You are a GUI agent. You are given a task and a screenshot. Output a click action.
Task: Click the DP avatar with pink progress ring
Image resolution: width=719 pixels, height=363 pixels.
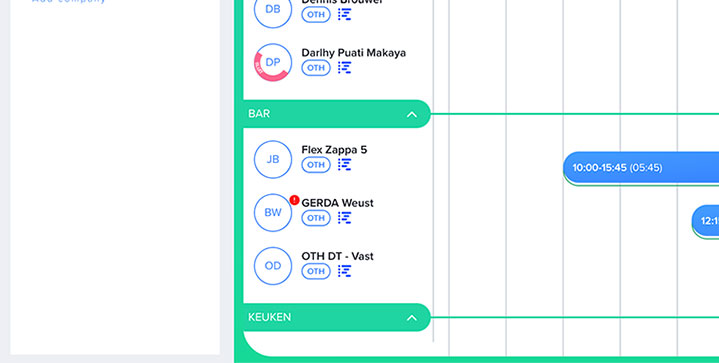click(273, 62)
